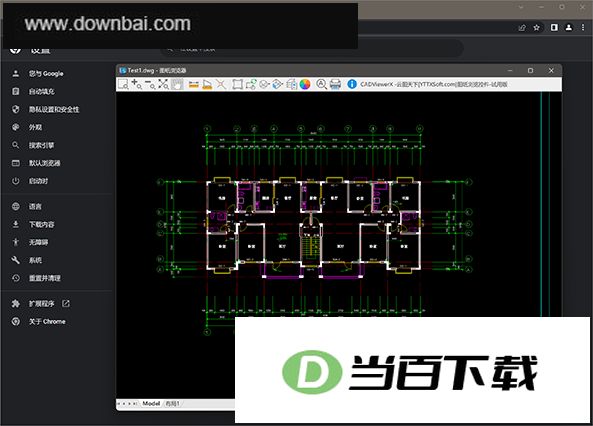Click the CADViewerX trial version label

pyautogui.click(x=434, y=84)
